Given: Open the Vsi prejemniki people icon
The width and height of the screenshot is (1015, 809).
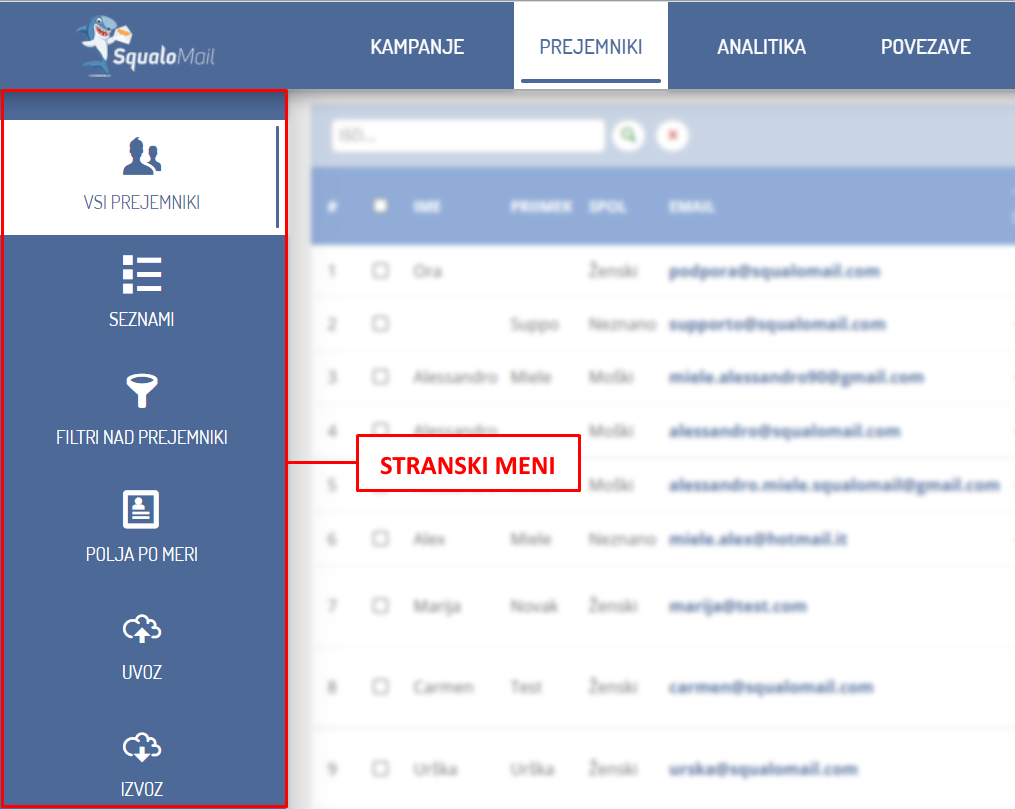Looking at the screenshot, I should pyautogui.click(x=142, y=157).
